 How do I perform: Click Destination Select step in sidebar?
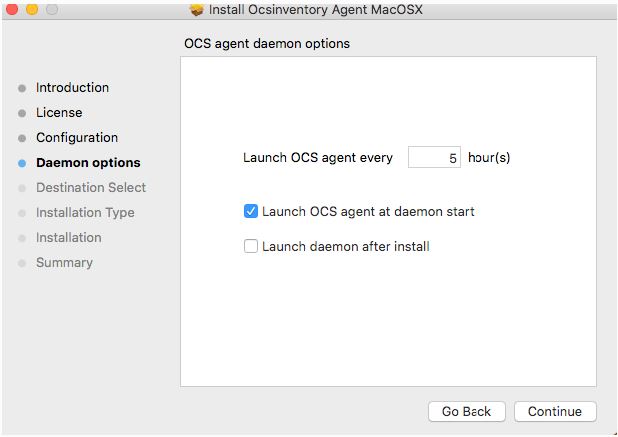[91, 188]
